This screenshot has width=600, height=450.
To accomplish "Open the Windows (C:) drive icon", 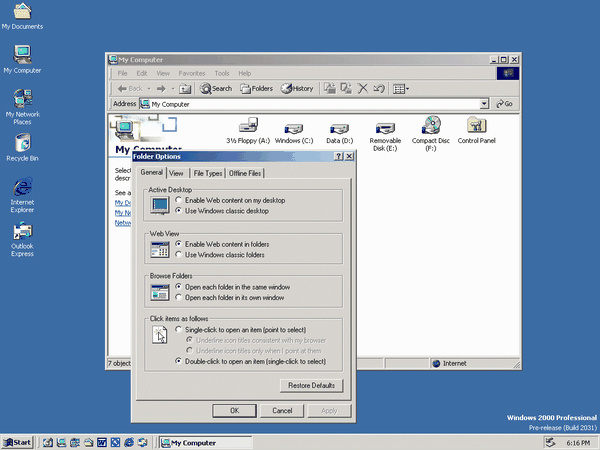I will (x=294, y=133).
